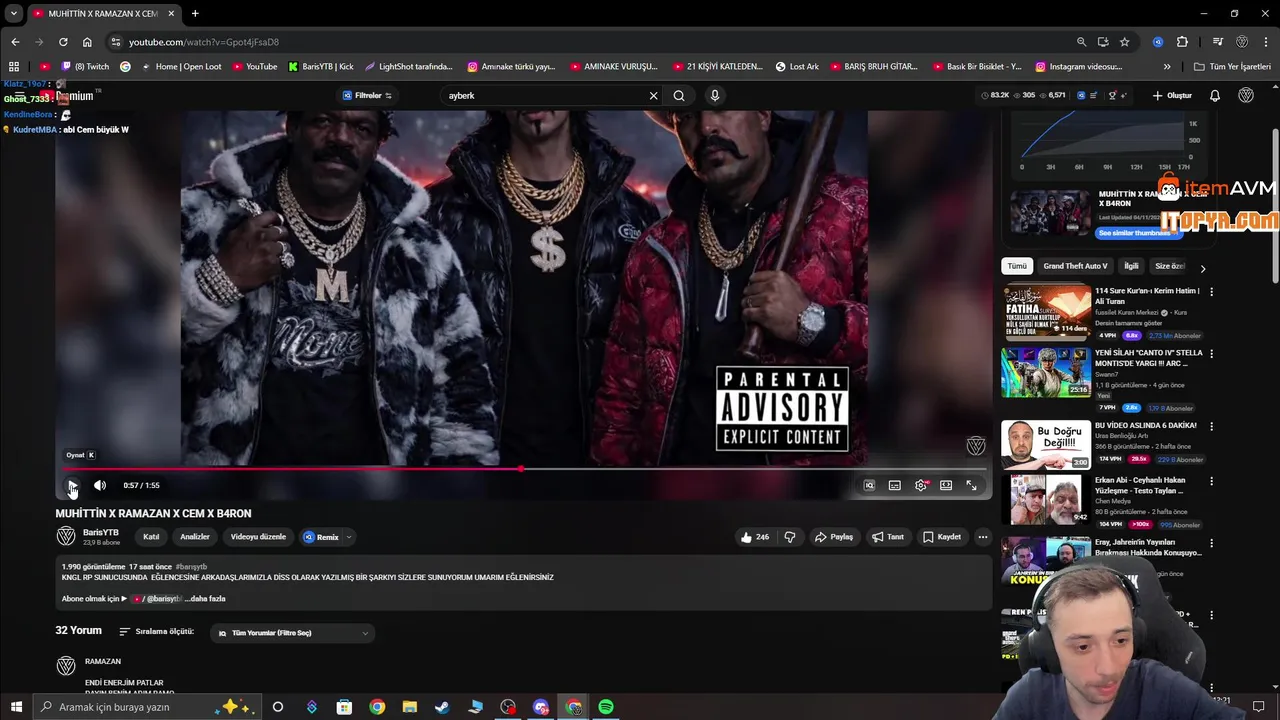Click the search magnifier button
1280x720 pixels.
tap(679, 96)
